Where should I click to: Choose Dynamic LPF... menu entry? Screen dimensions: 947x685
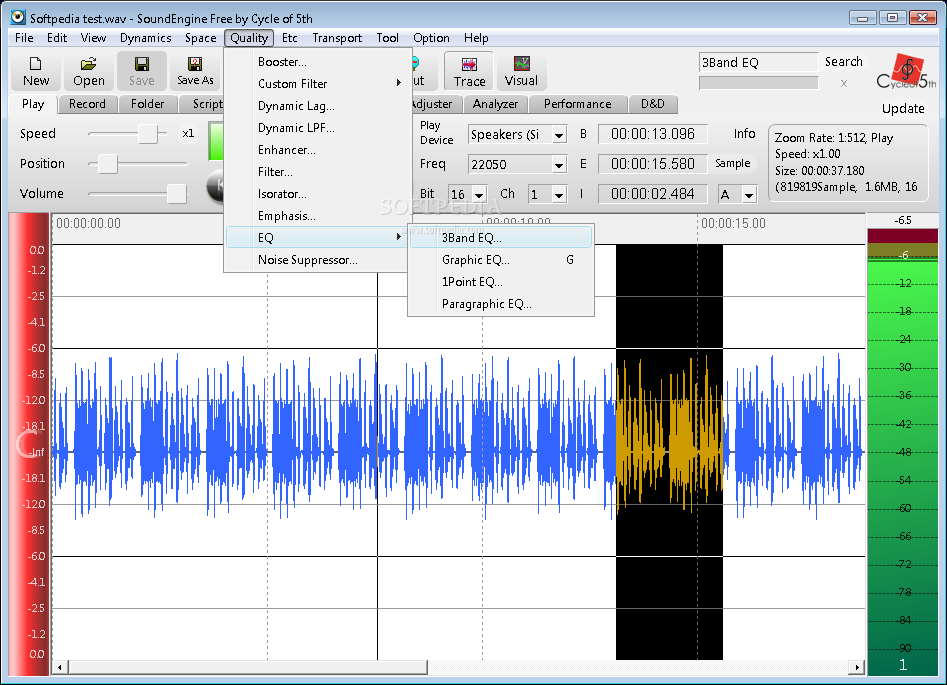pyautogui.click(x=316, y=128)
